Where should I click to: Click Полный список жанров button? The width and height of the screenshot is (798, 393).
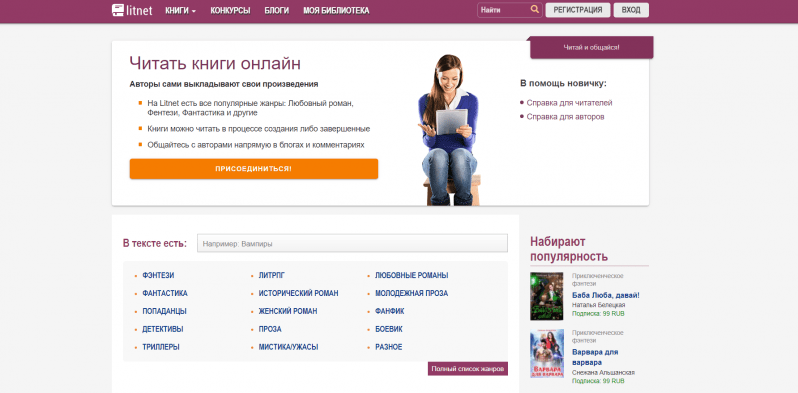[468, 369]
